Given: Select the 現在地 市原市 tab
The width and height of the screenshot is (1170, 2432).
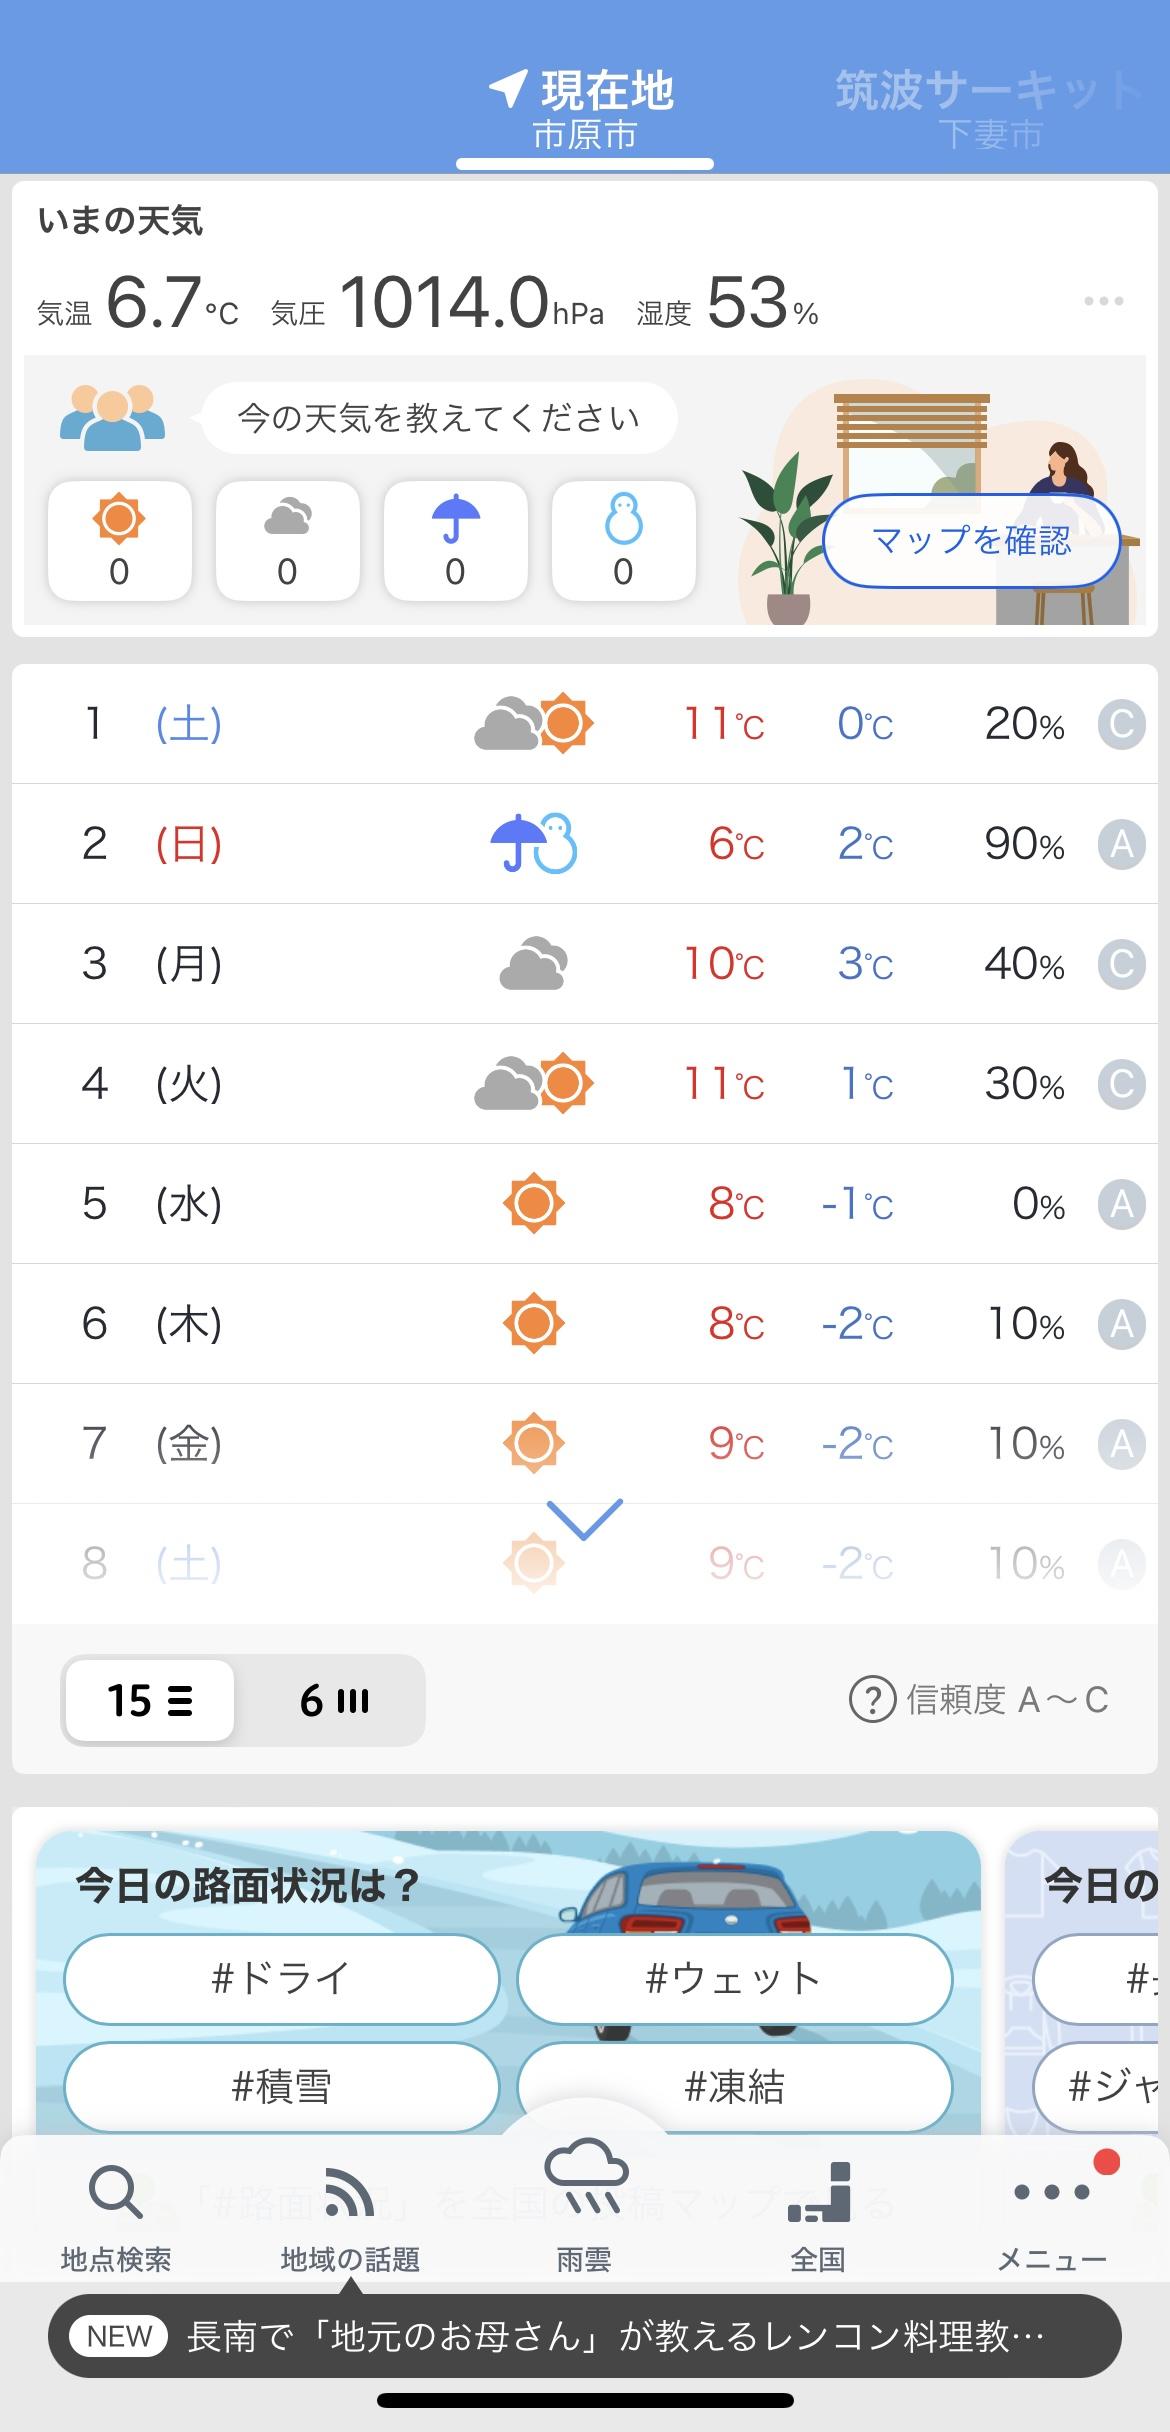Looking at the screenshot, I should [x=585, y=109].
